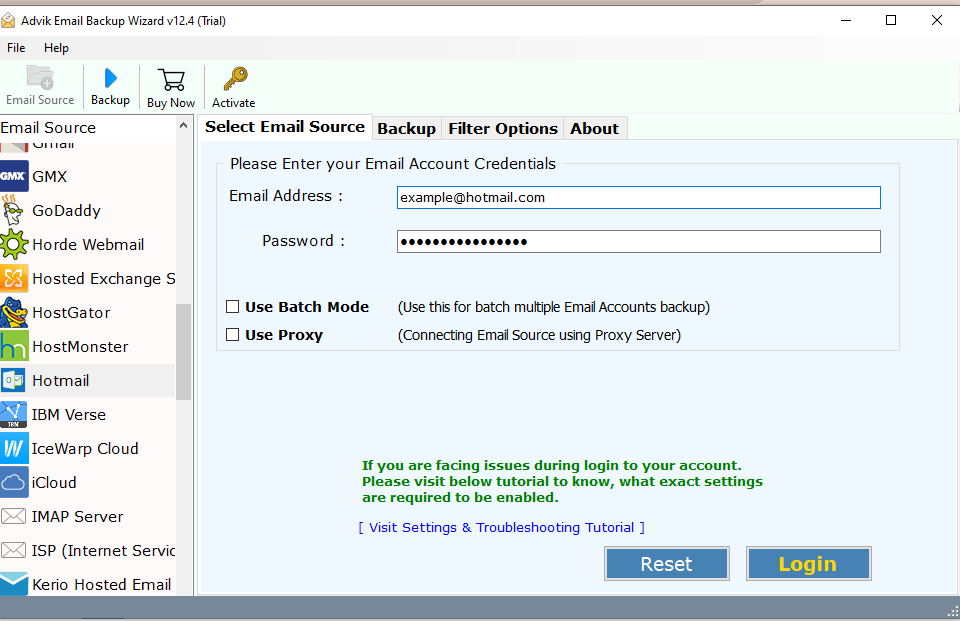Enable the Use Proxy checkbox
The image size is (960, 621).
coord(233,334)
